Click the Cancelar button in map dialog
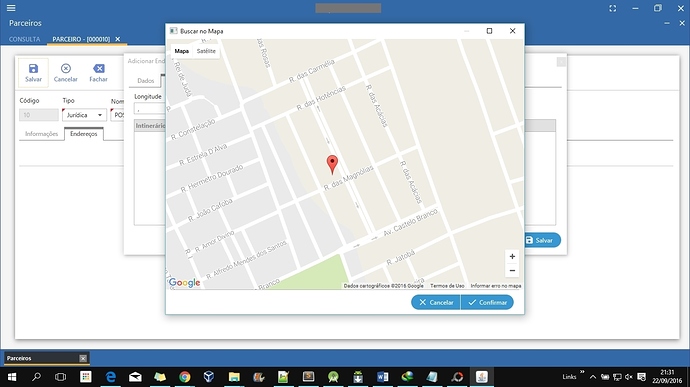690x387 pixels. point(436,302)
